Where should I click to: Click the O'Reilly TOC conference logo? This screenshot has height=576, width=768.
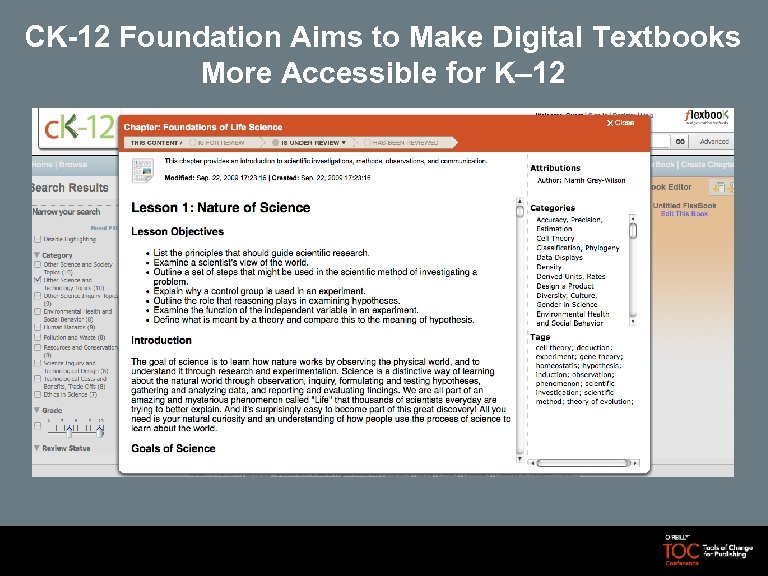coord(708,551)
